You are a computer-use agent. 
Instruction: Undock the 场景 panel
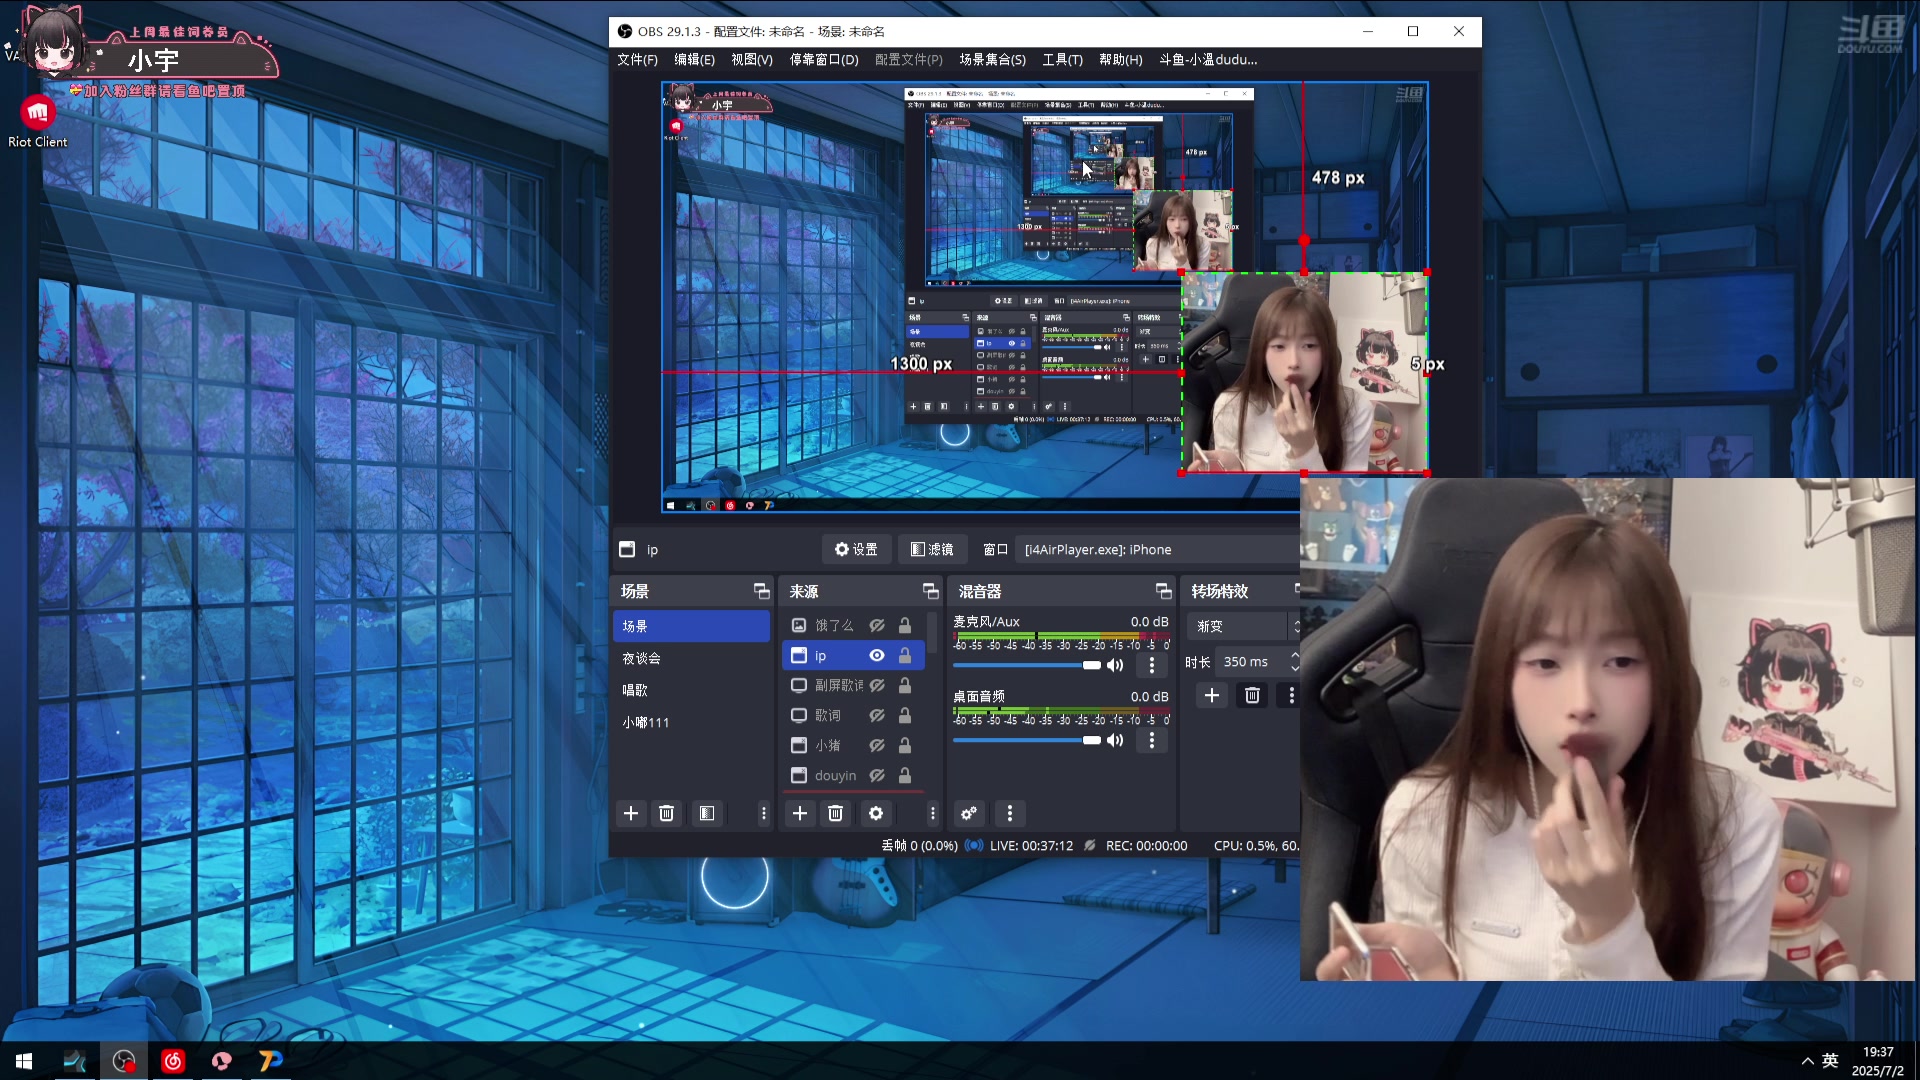761,591
